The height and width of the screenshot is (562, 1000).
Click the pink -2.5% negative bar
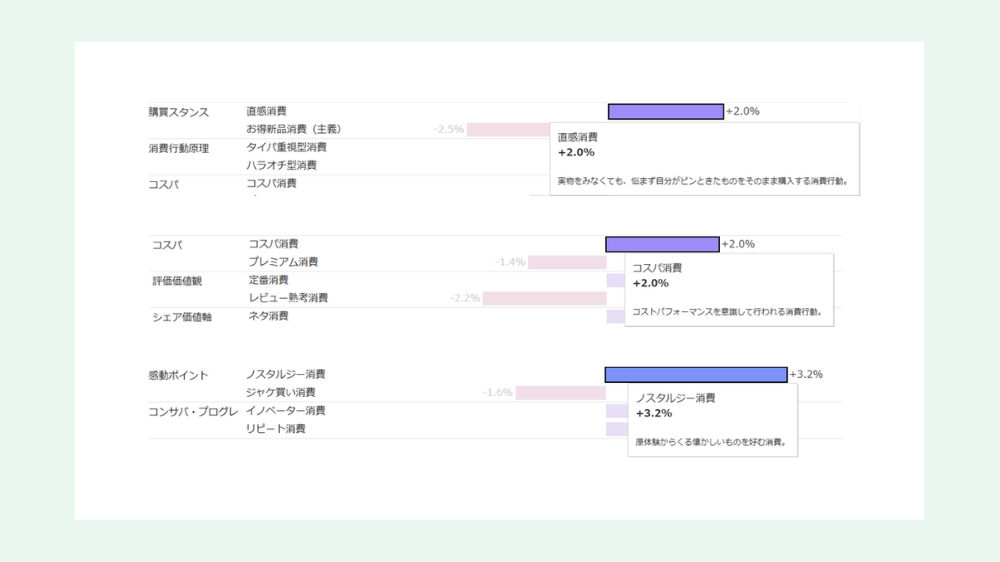click(x=508, y=130)
